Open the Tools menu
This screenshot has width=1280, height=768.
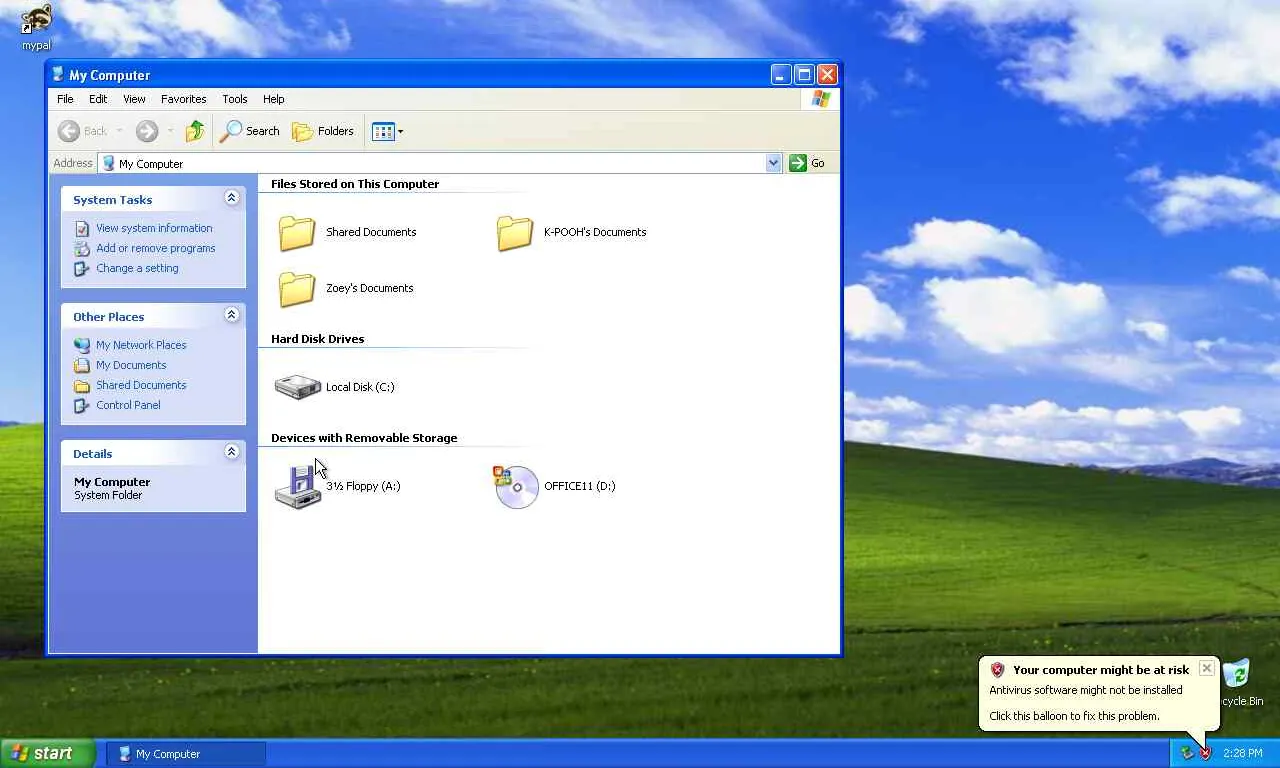235,99
